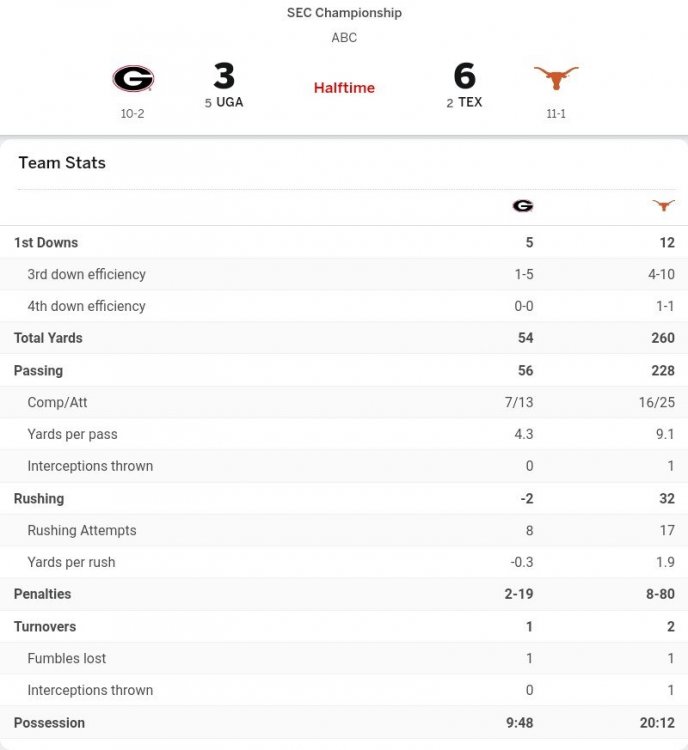The width and height of the screenshot is (688, 750).
Task: Select the Rushing Attempts row label
Action: (x=82, y=530)
